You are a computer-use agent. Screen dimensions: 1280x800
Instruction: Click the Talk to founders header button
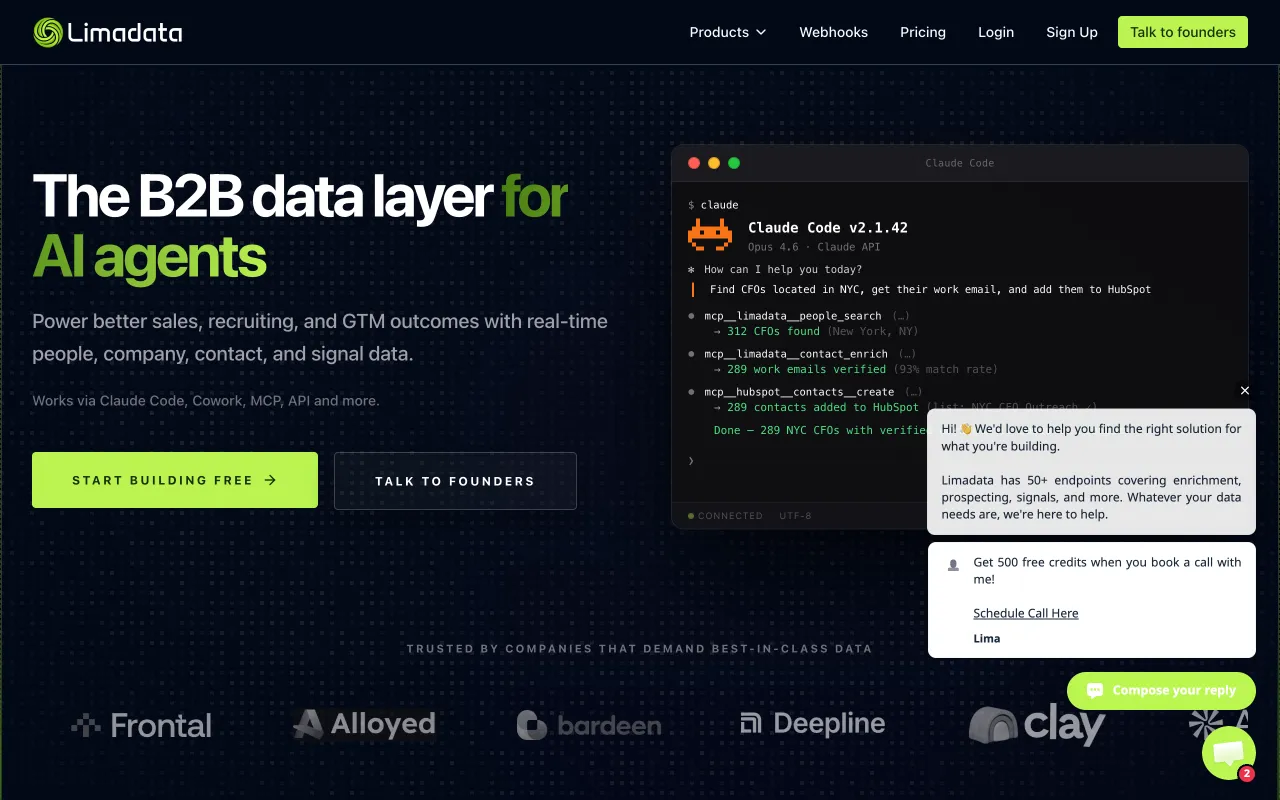point(1182,32)
